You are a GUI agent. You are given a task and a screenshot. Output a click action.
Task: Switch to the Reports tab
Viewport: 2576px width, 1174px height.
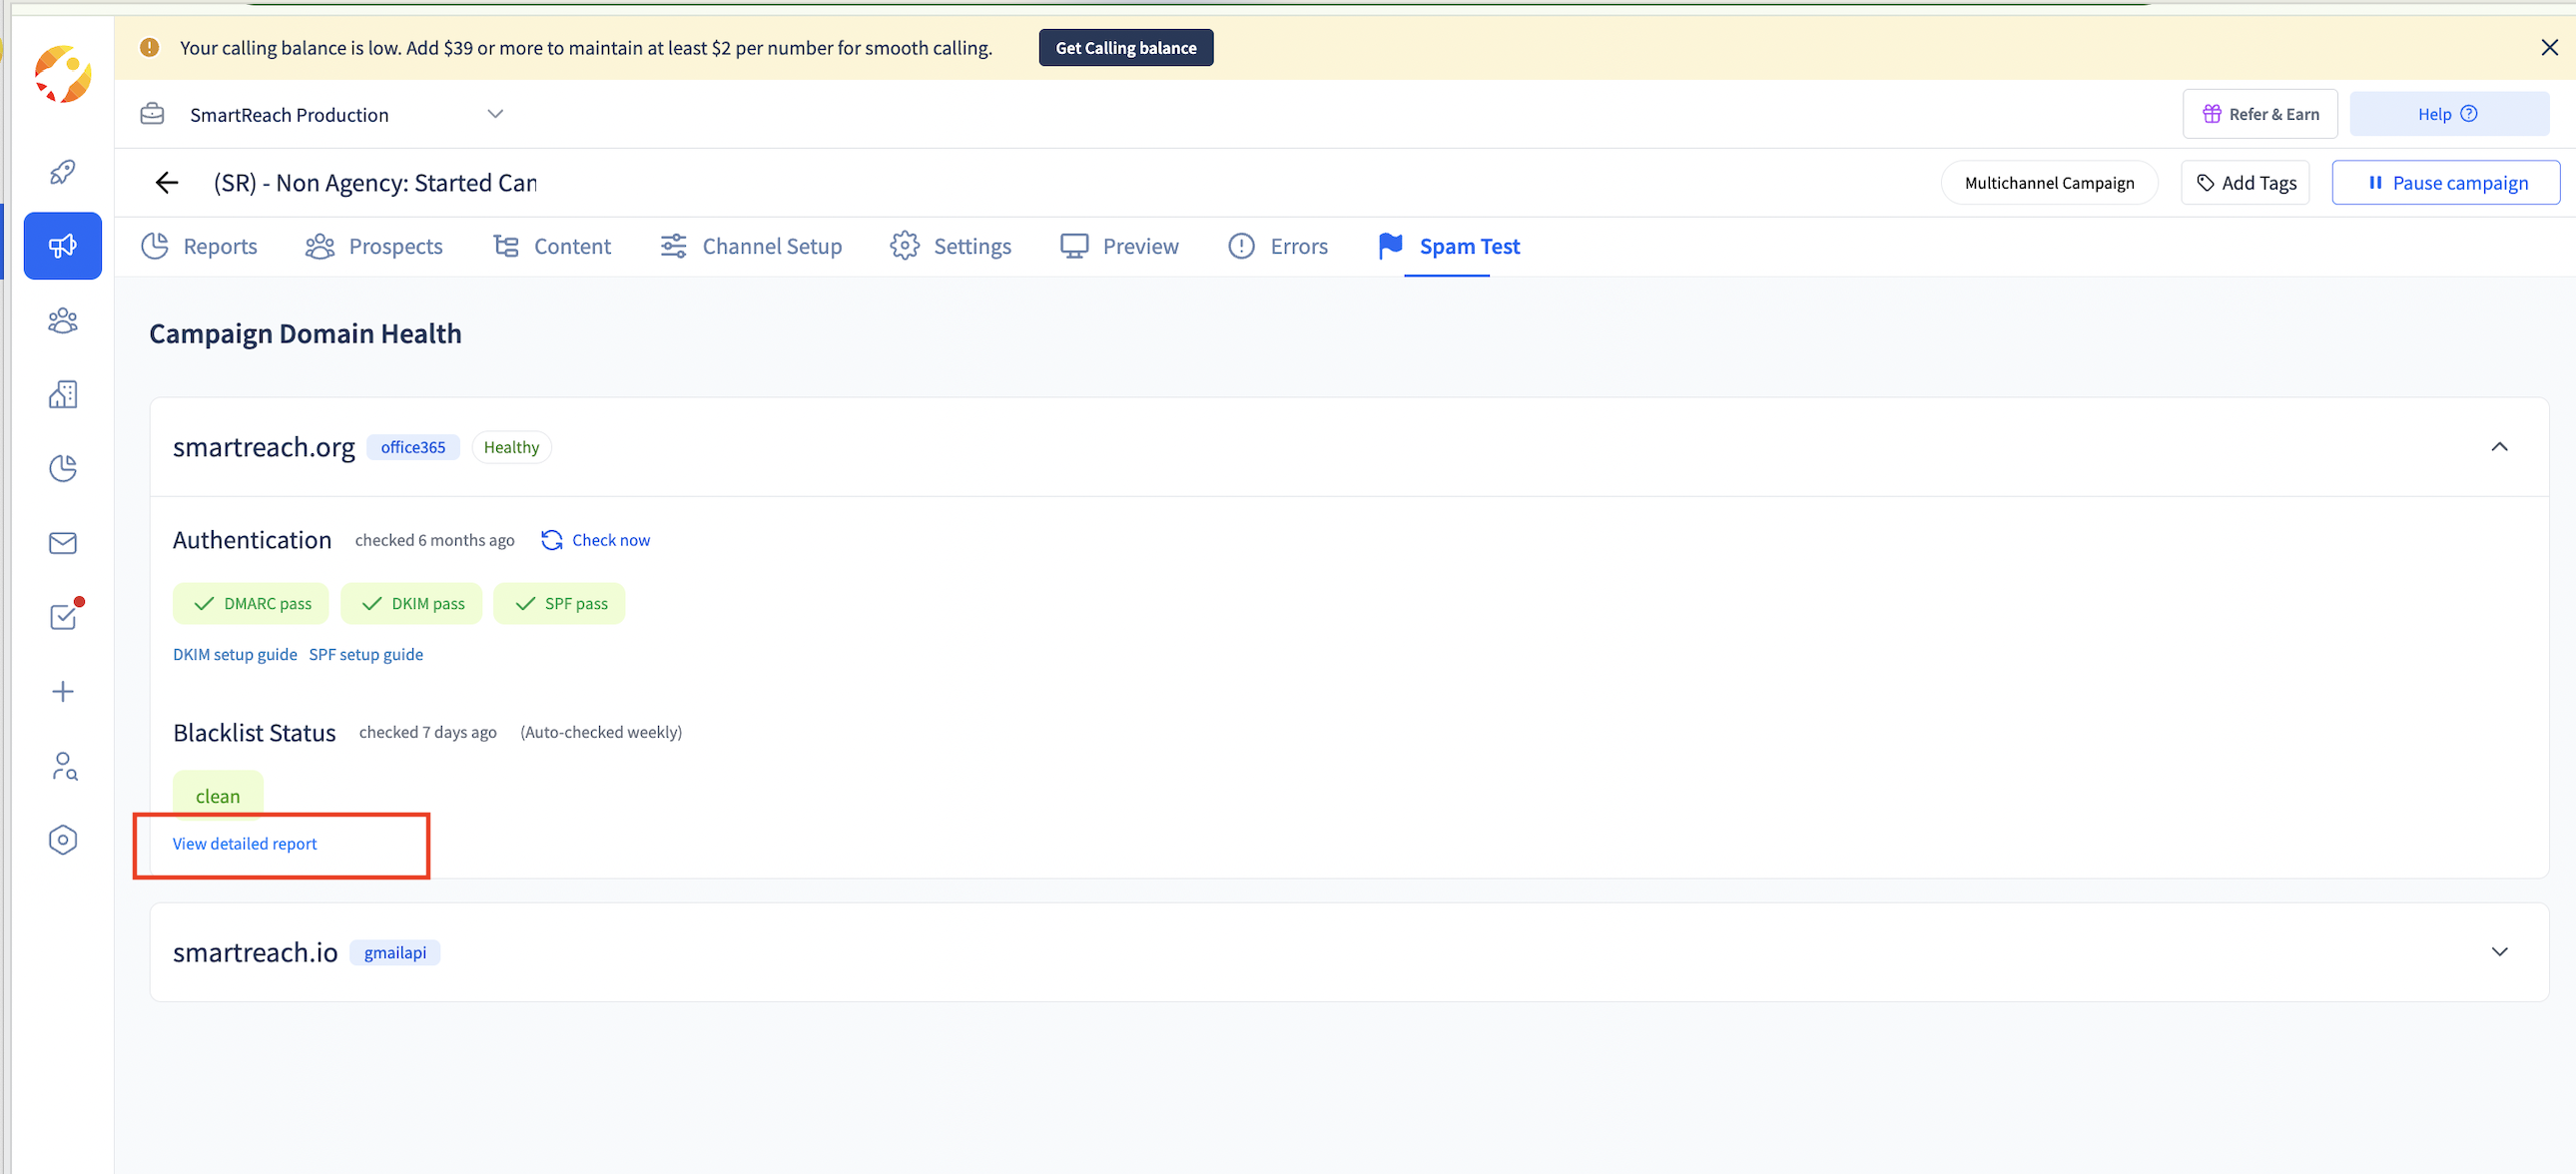click(199, 246)
